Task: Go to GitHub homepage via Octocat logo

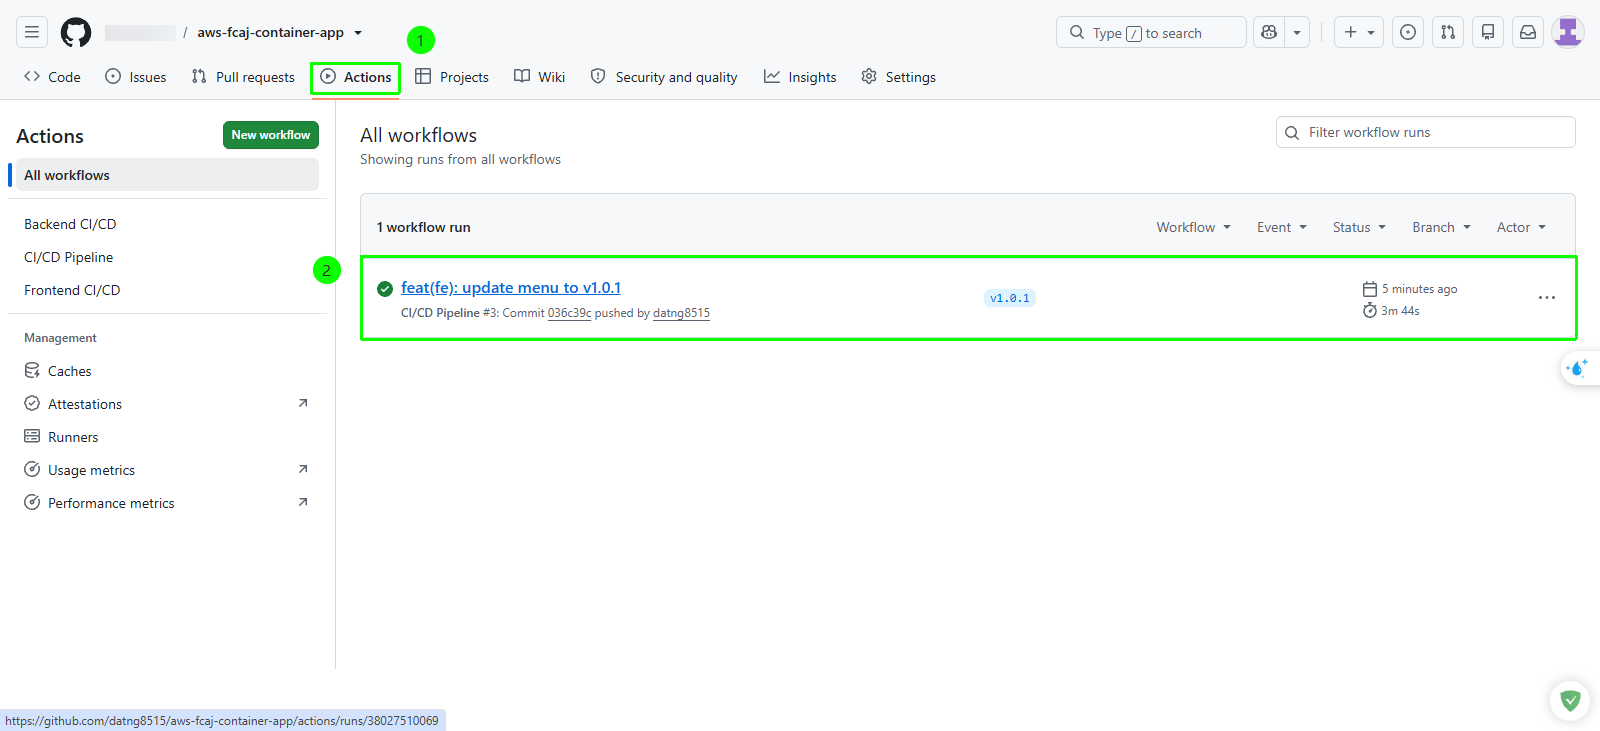Action: [x=76, y=32]
